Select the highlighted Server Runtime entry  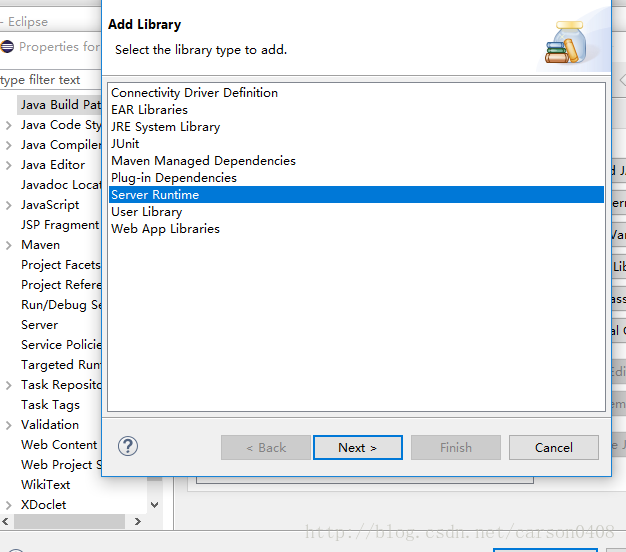(356, 195)
